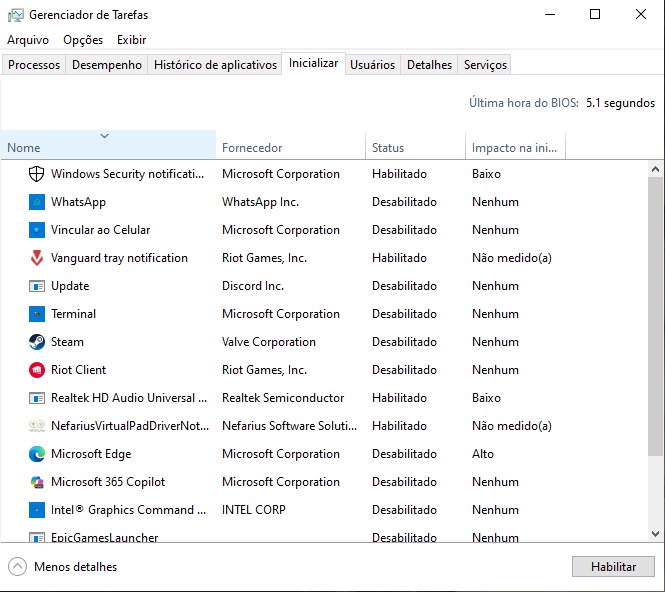
Task: Click the Nefarius Software Soluti... cell
Action: (x=289, y=426)
